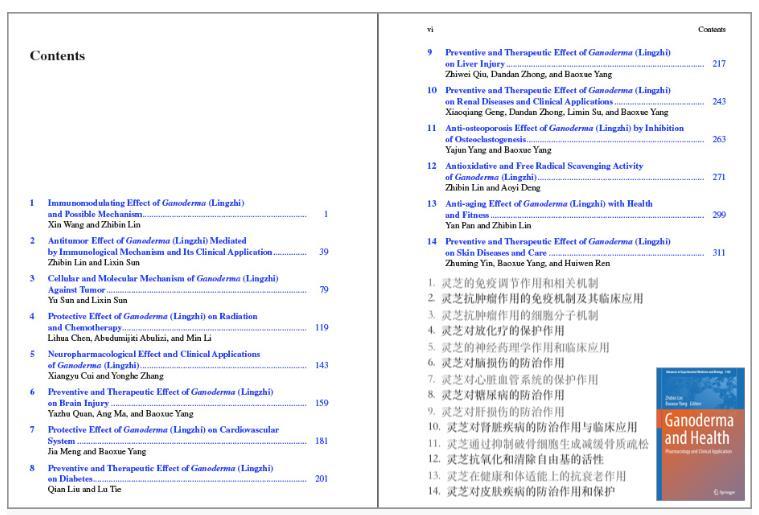Click page number 271
759x515 pixels.
click(x=719, y=177)
